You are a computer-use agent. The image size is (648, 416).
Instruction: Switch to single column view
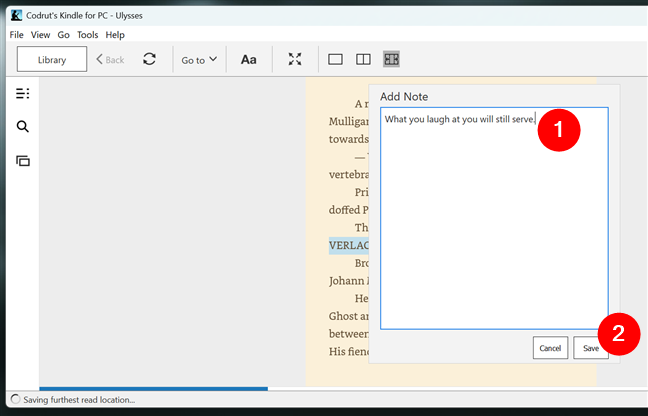point(336,59)
